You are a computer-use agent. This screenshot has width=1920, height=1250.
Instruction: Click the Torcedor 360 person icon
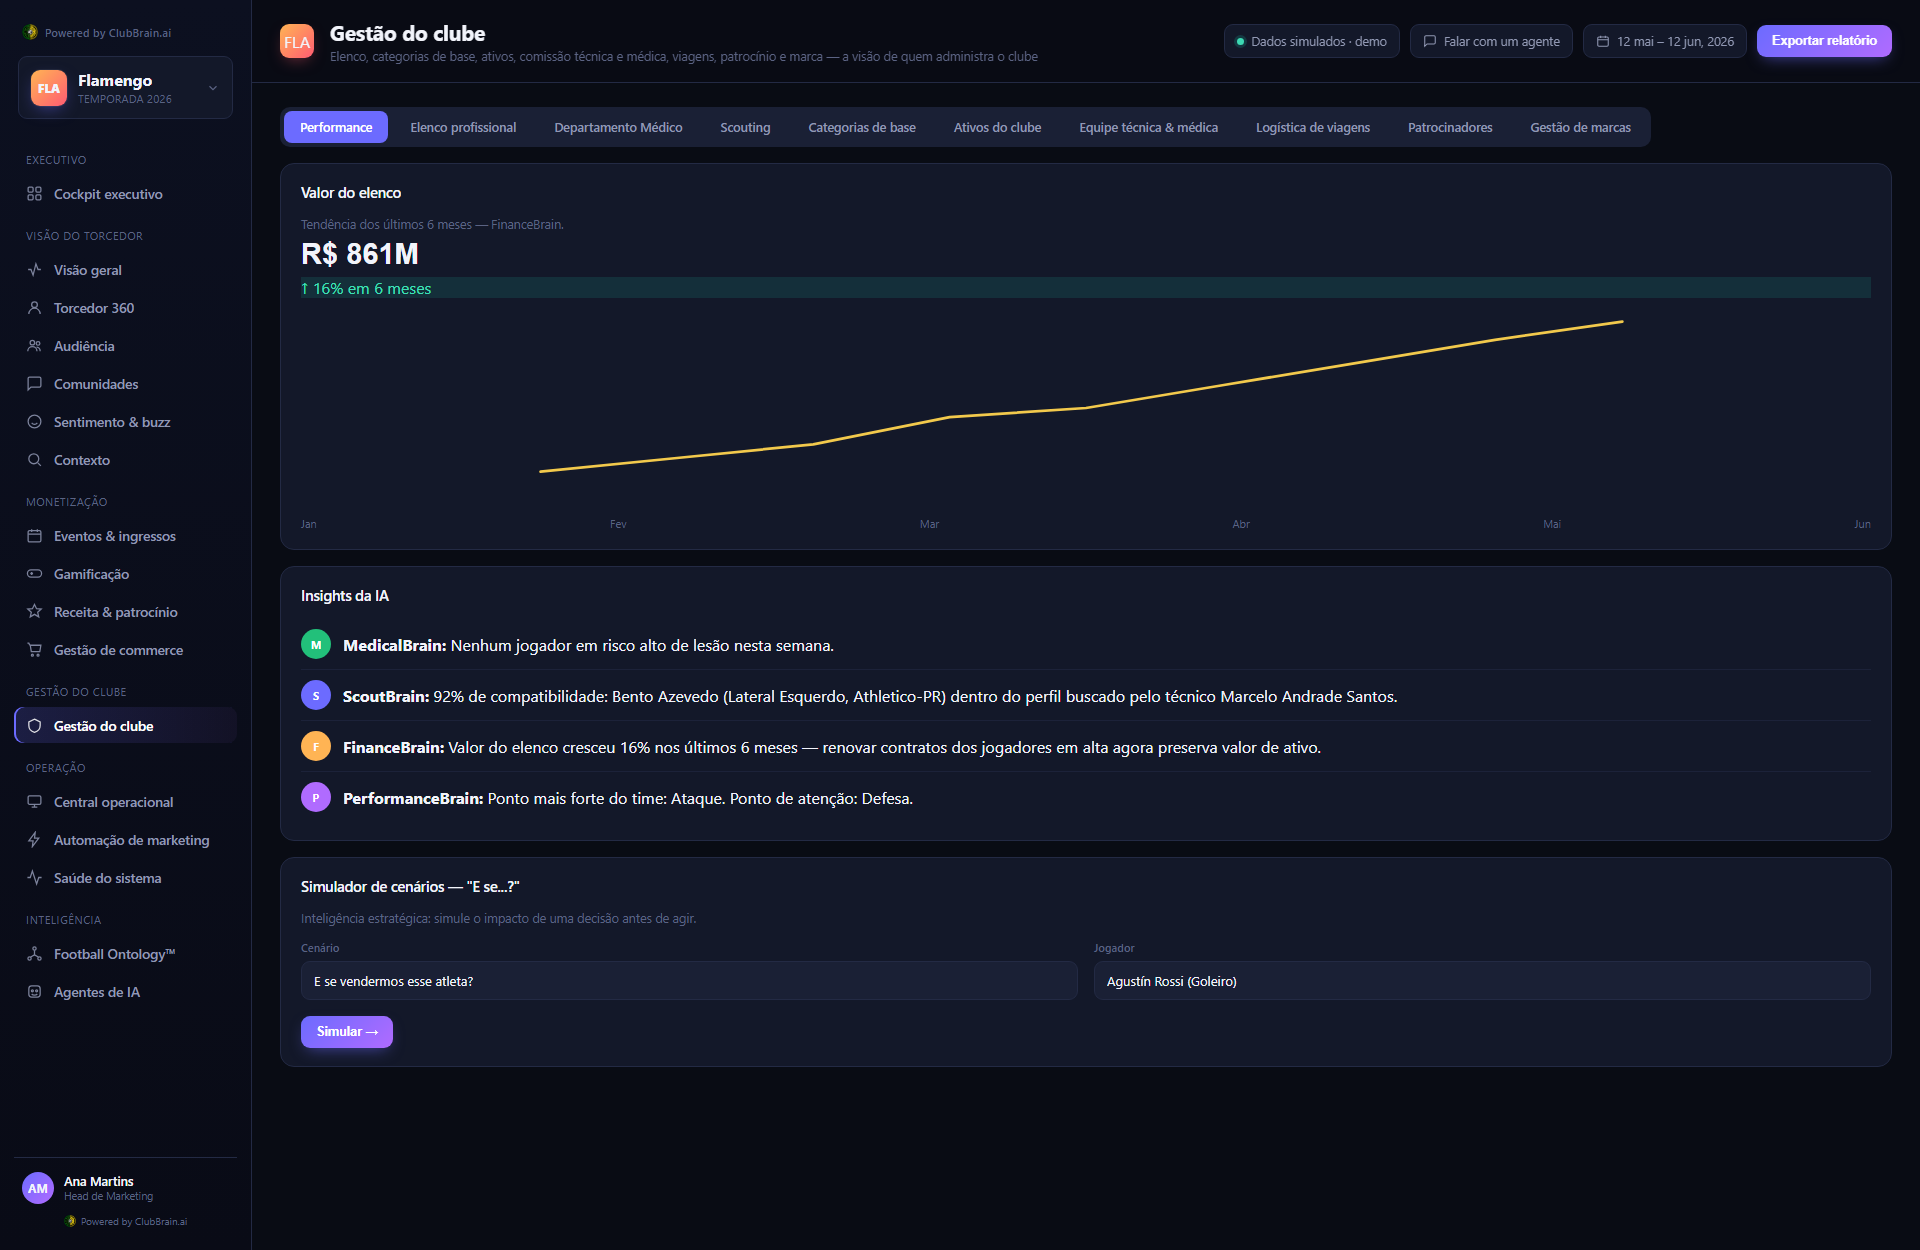[34, 308]
